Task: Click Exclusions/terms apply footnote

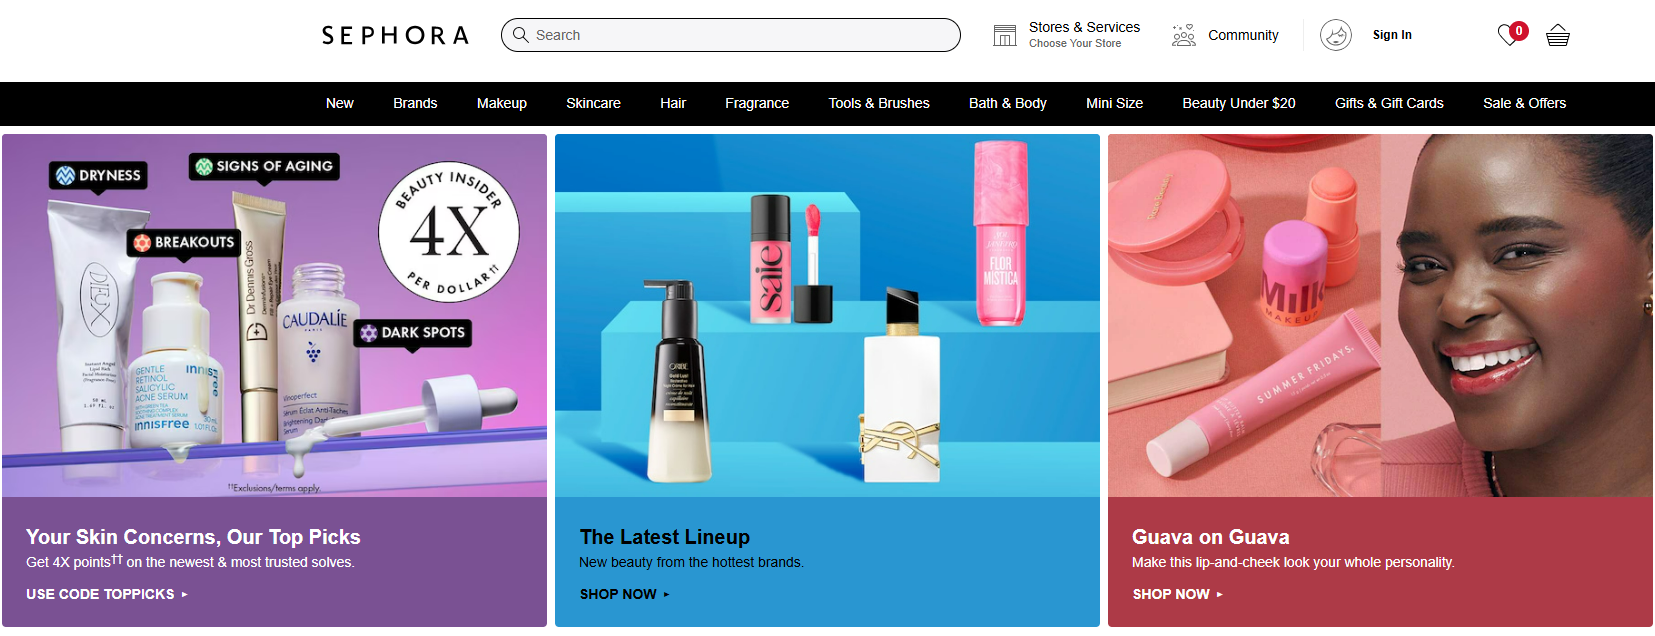Action: pos(273,488)
